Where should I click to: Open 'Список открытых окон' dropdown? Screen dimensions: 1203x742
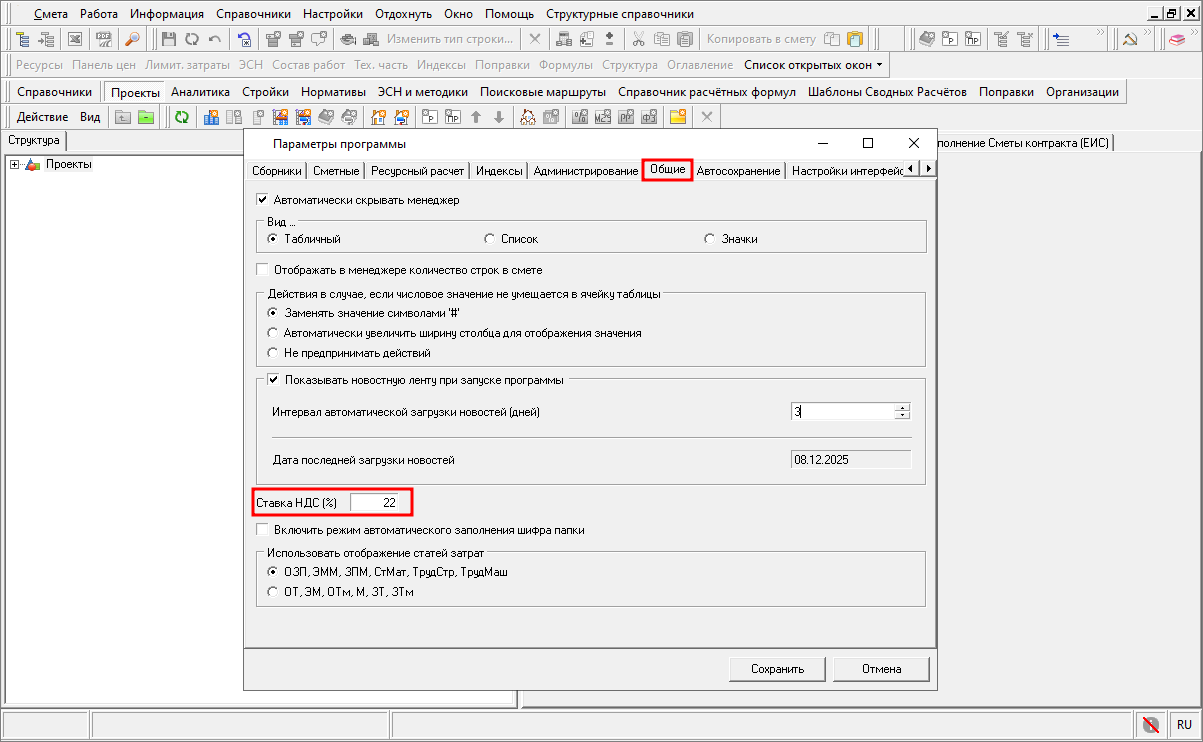(813, 65)
